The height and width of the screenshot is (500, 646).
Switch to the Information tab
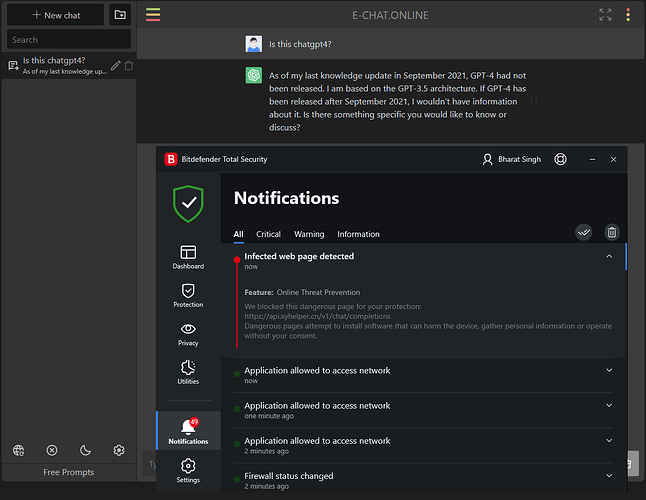point(358,234)
